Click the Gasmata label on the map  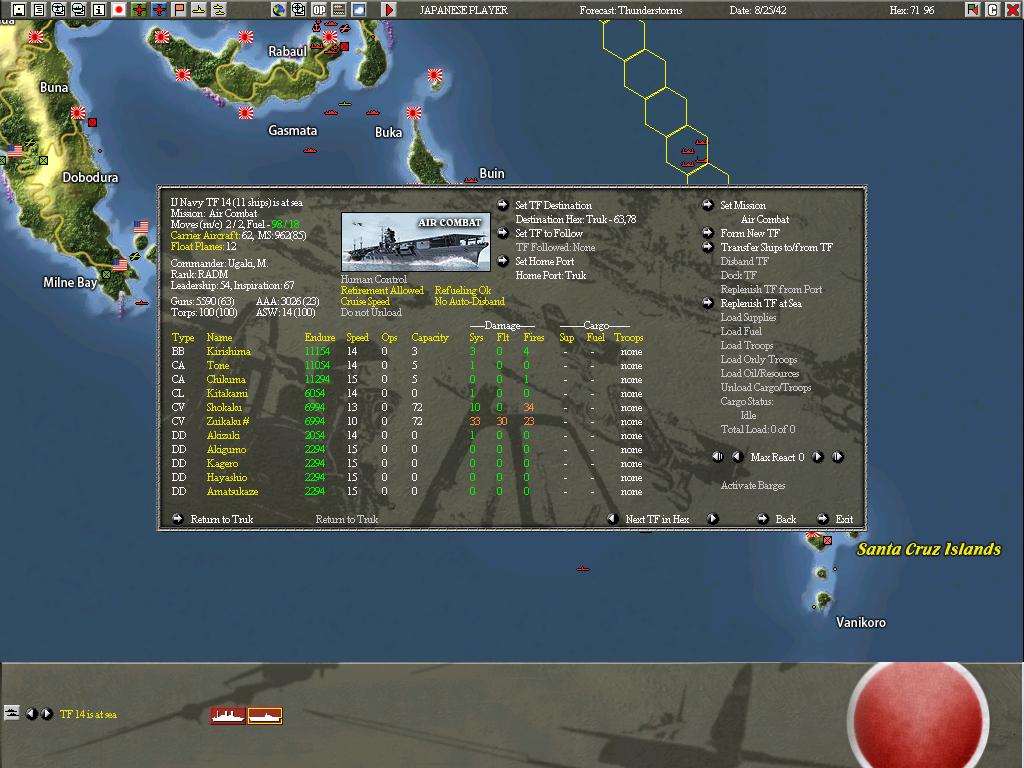tap(293, 131)
